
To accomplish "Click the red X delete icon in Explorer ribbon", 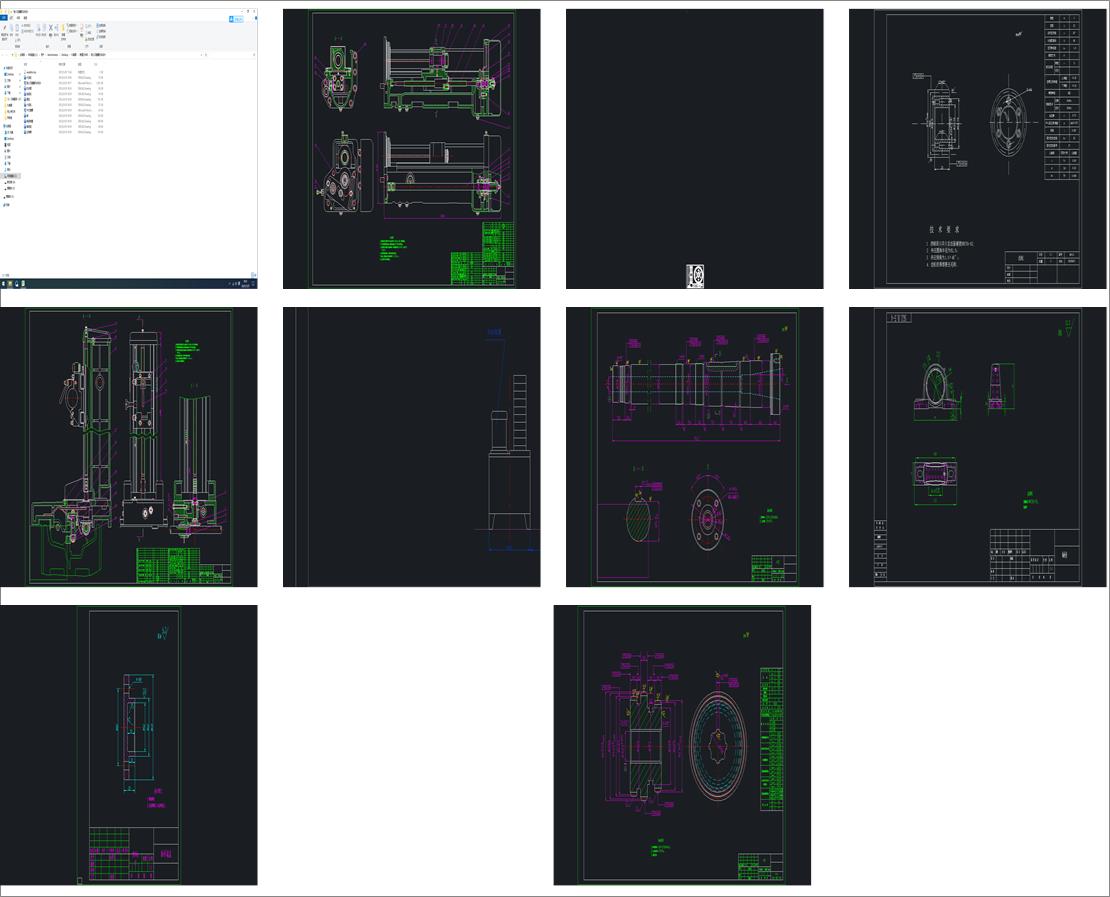I will point(50,28).
